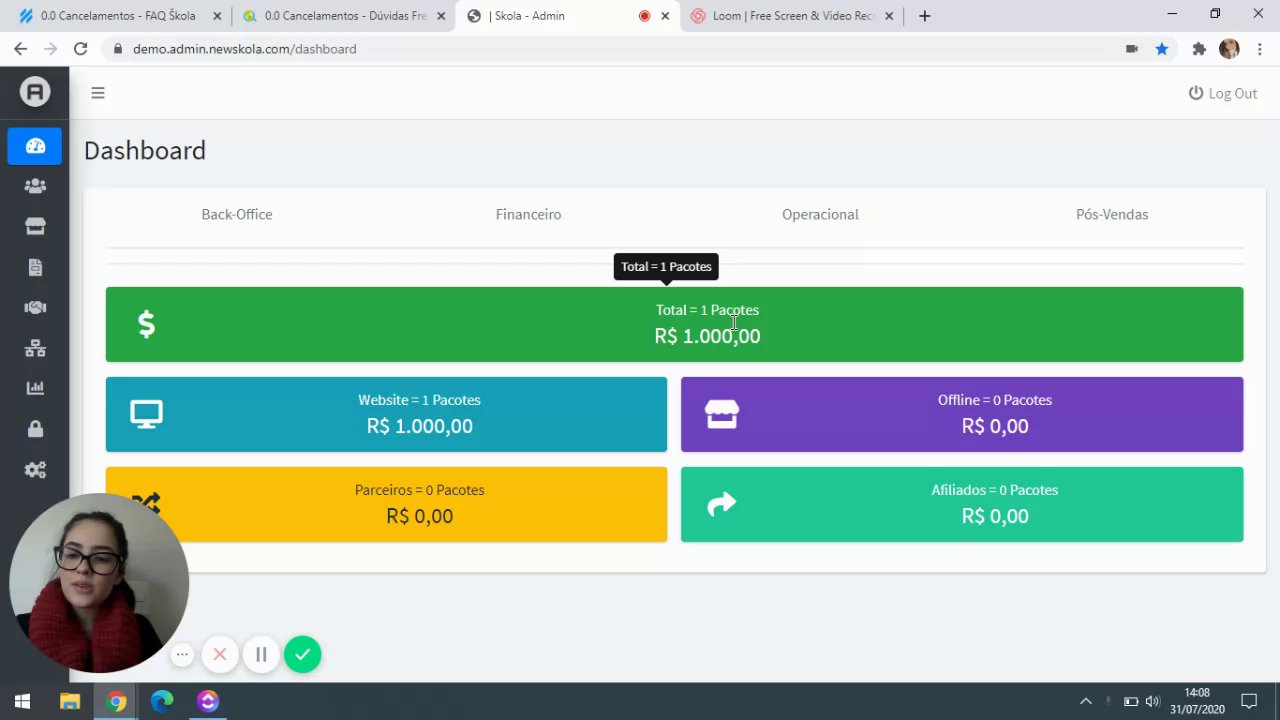Click the share arrow icon on Afiliados card

722,504
